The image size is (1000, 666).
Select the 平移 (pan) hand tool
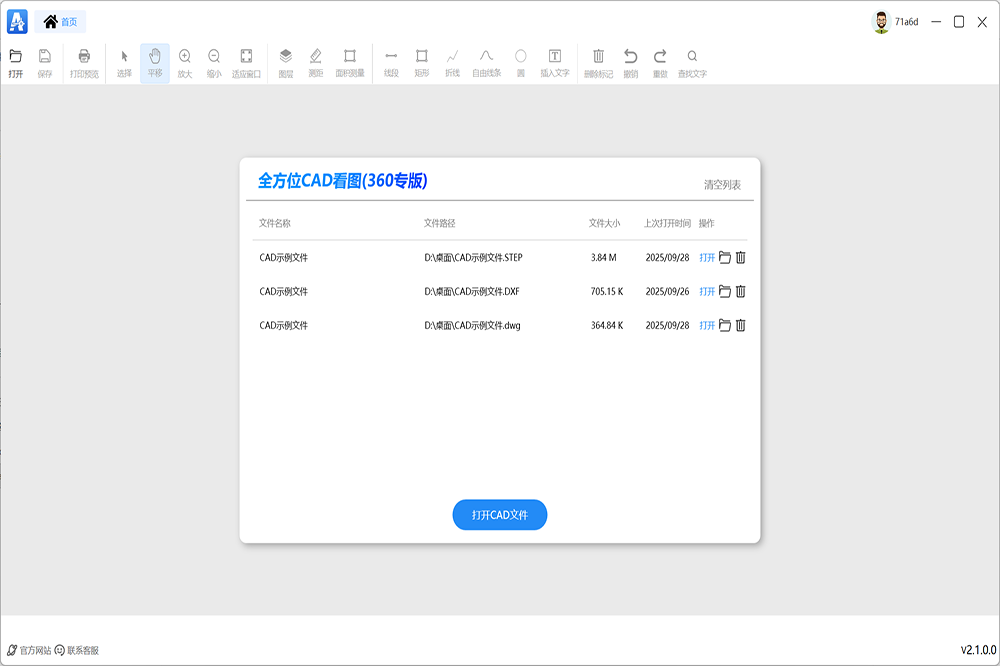(x=154, y=62)
